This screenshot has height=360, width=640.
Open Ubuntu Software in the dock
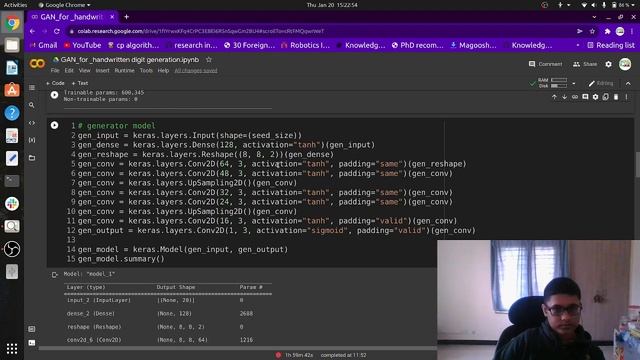tap(12, 90)
